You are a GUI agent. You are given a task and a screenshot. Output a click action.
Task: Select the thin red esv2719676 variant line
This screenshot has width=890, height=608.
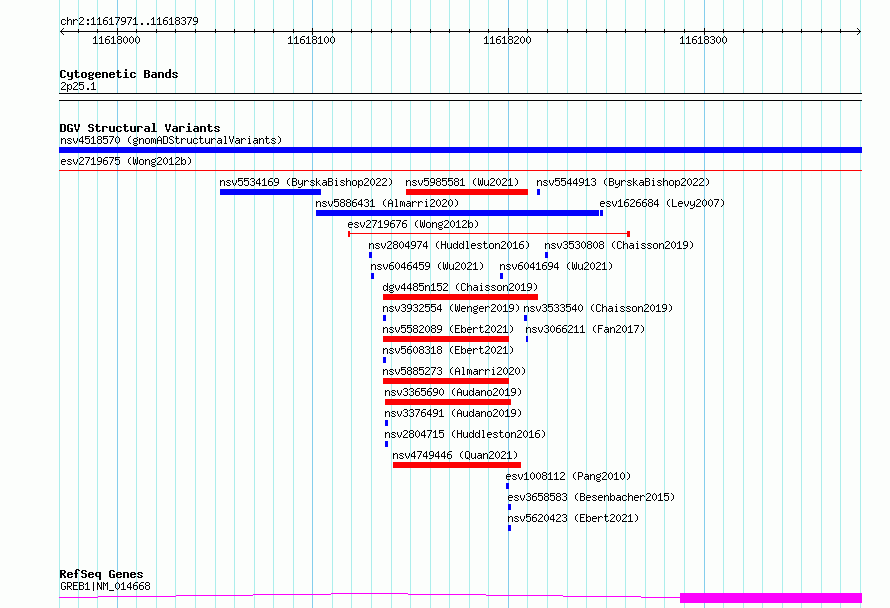click(489, 233)
